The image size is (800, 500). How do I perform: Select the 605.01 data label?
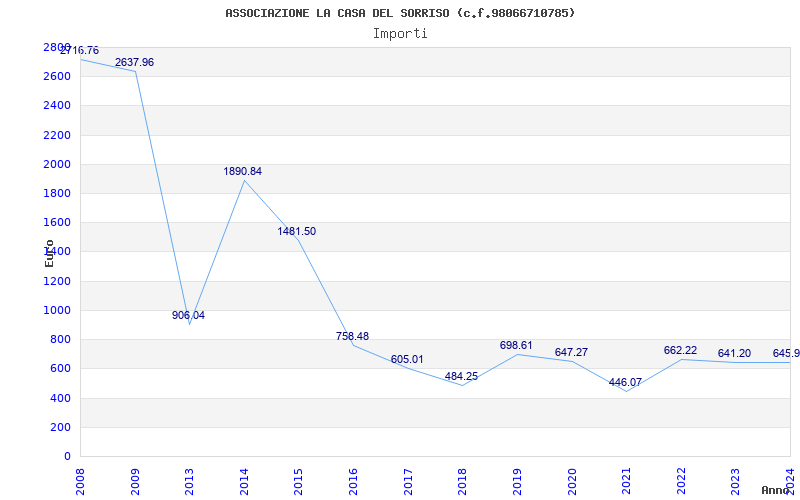pyautogui.click(x=407, y=359)
